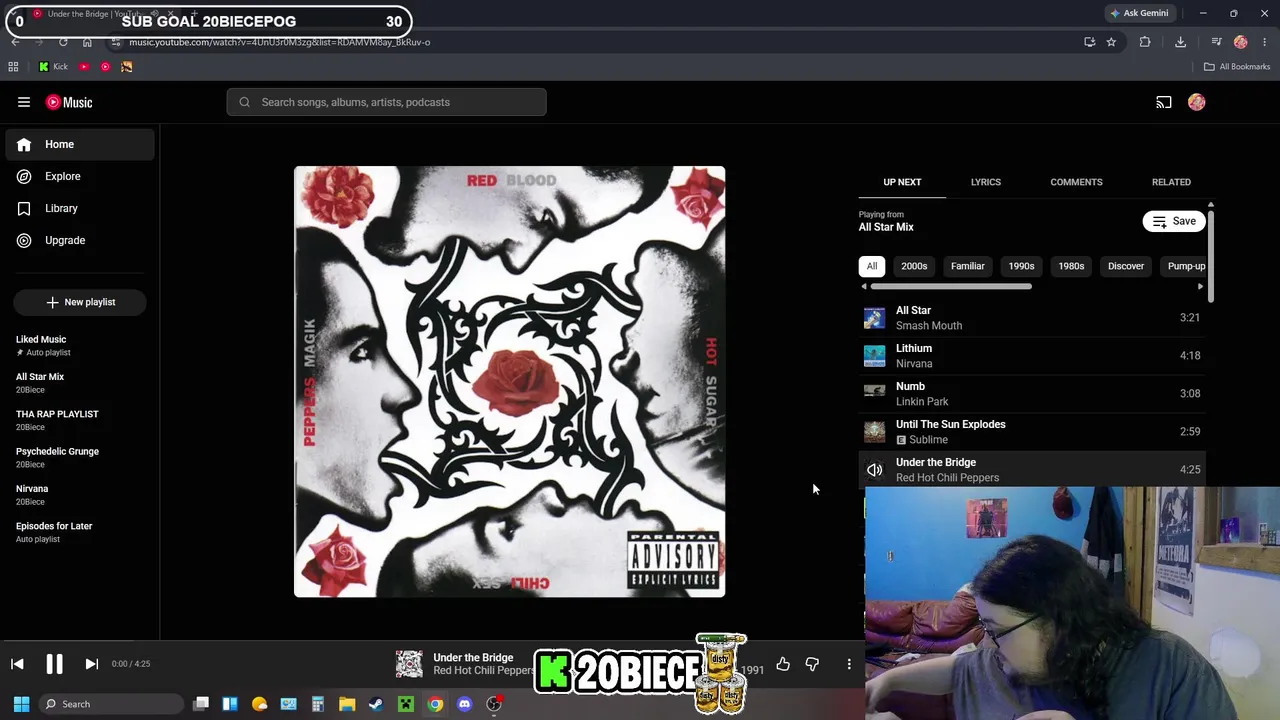Click the Under the Bridge now-playing speaker icon
1280x720 pixels.
875,470
